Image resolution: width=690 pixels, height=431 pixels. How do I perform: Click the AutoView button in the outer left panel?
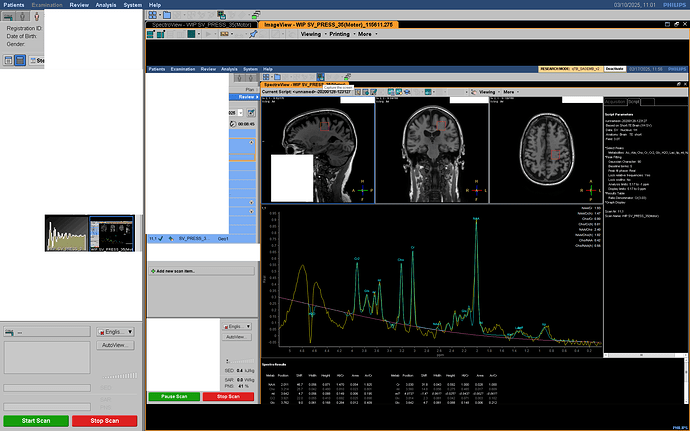coord(115,345)
